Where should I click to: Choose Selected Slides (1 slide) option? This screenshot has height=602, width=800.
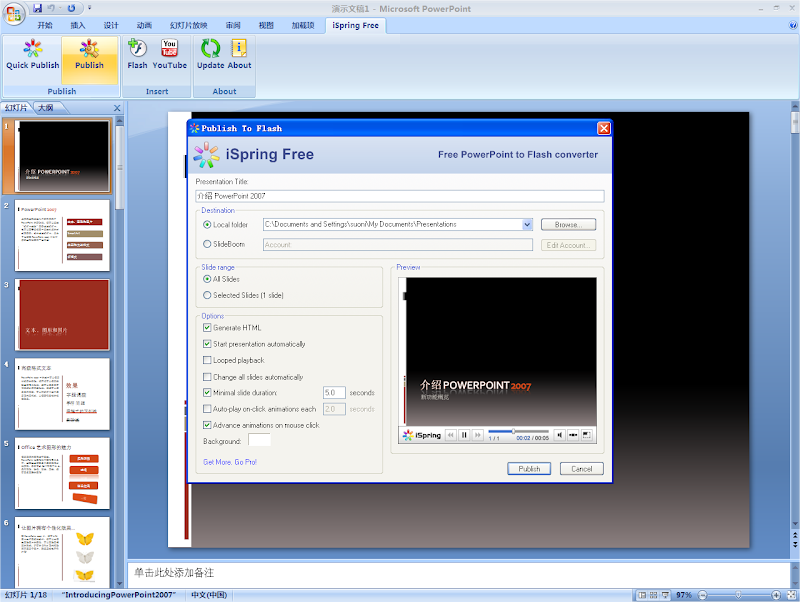207,295
